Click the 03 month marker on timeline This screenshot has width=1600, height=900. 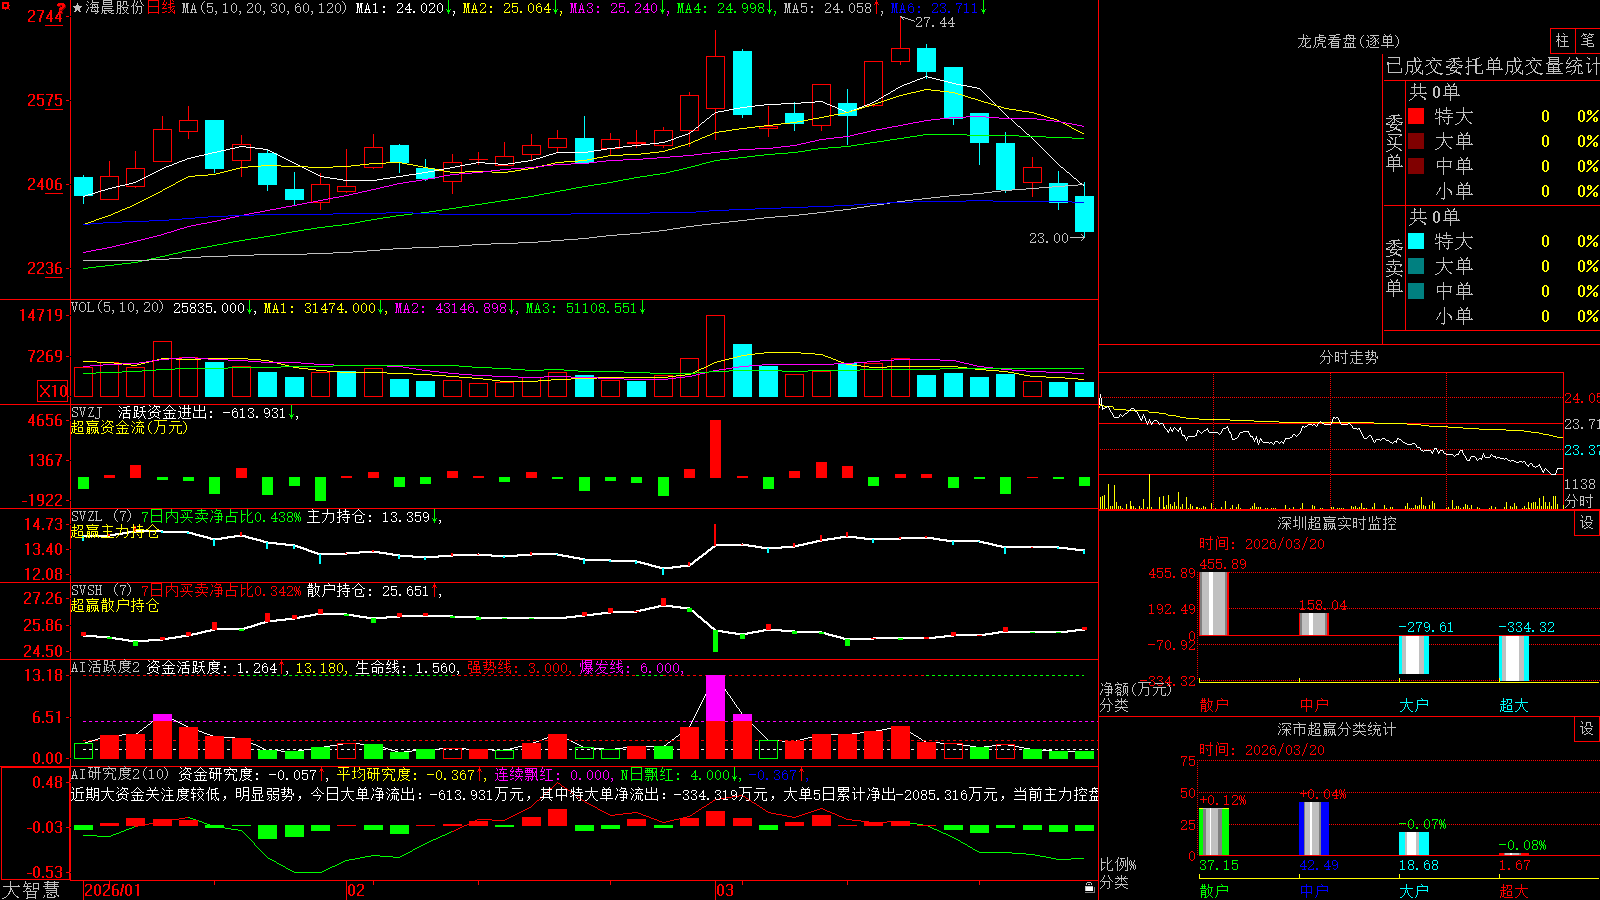click(x=725, y=890)
